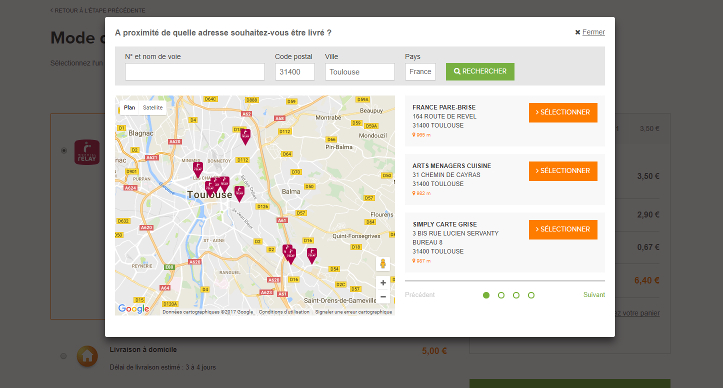Select the Mondial Relay radio option
Image resolution: width=723 pixels, height=388 pixels.
[64, 150]
